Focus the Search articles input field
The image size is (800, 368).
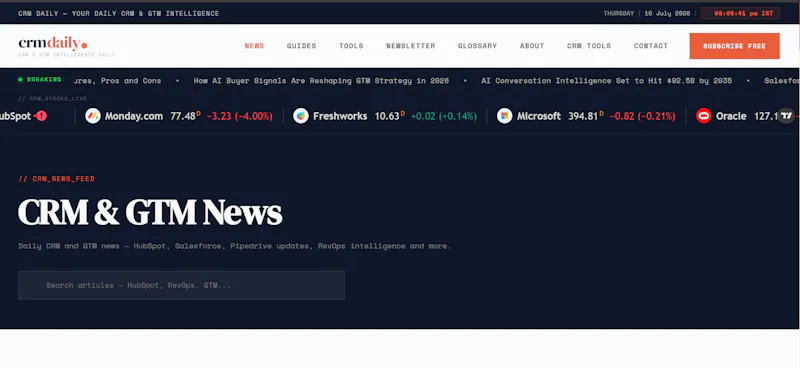tap(182, 285)
